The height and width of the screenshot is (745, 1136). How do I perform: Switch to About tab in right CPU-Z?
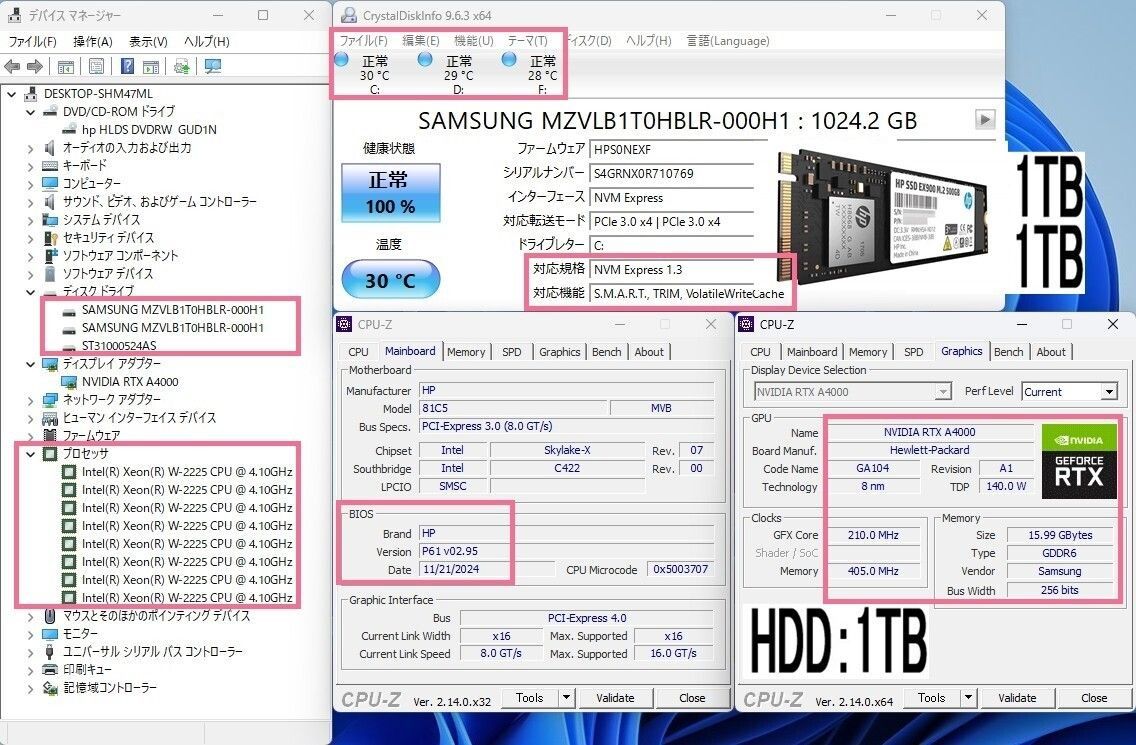[x=1051, y=351]
